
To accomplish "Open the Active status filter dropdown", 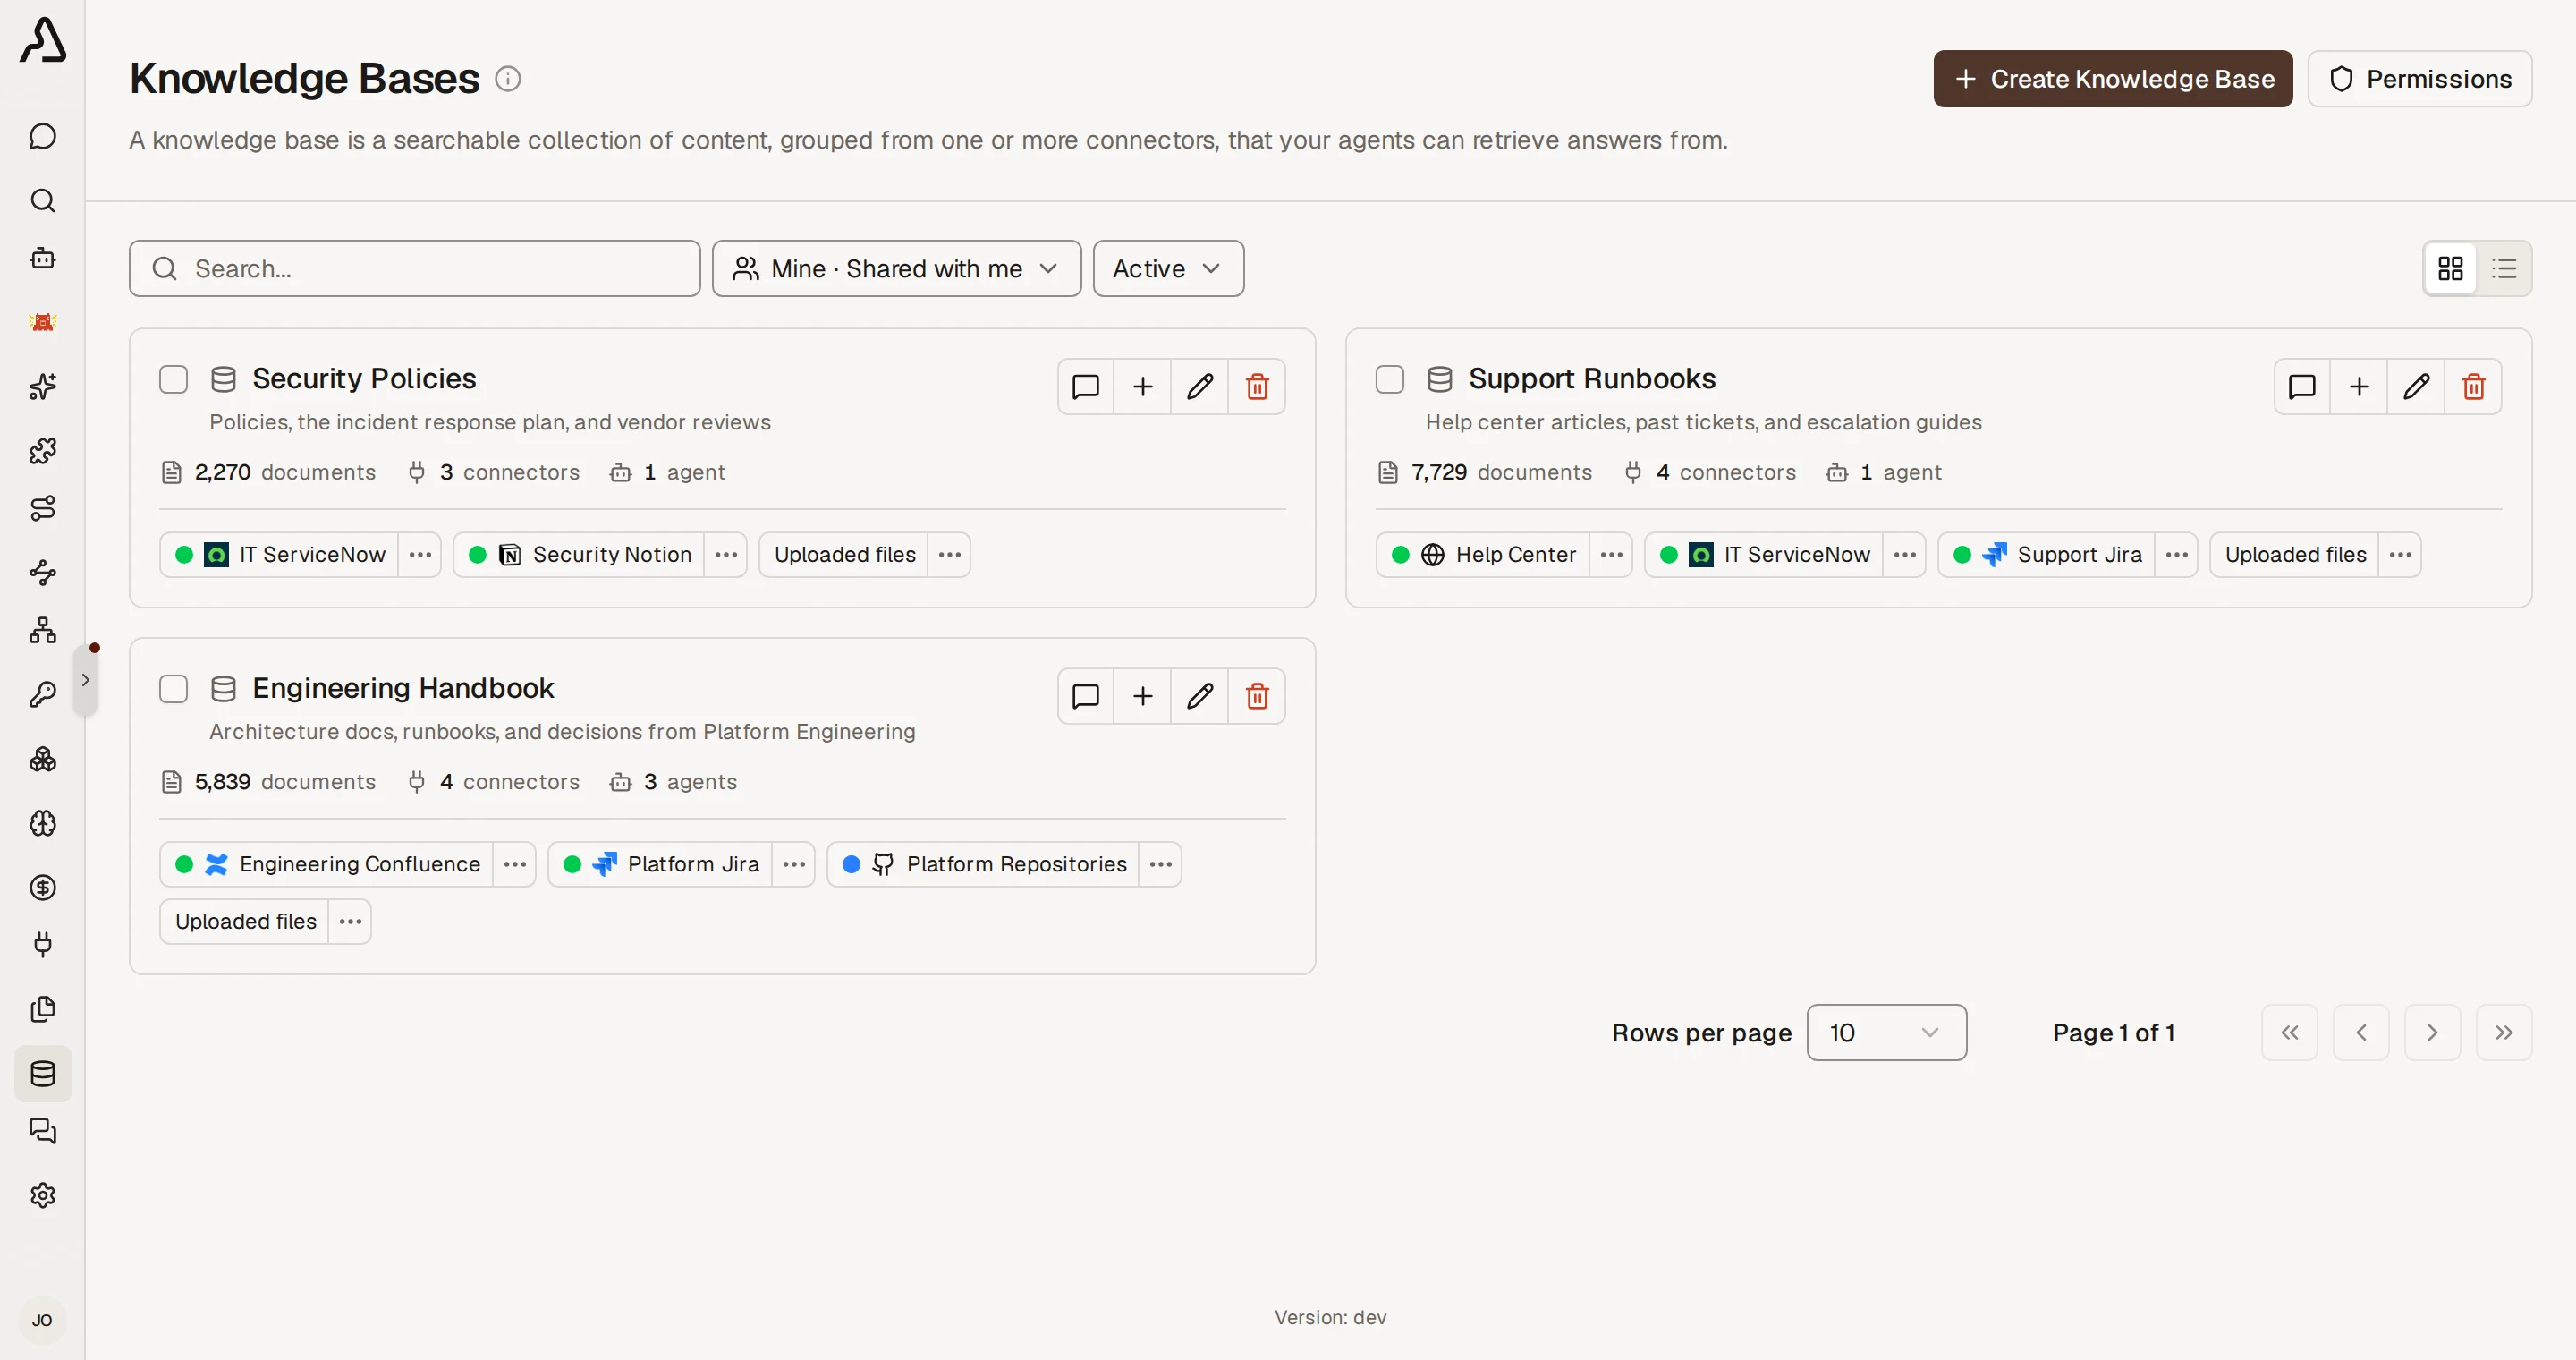I will pos(1168,268).
